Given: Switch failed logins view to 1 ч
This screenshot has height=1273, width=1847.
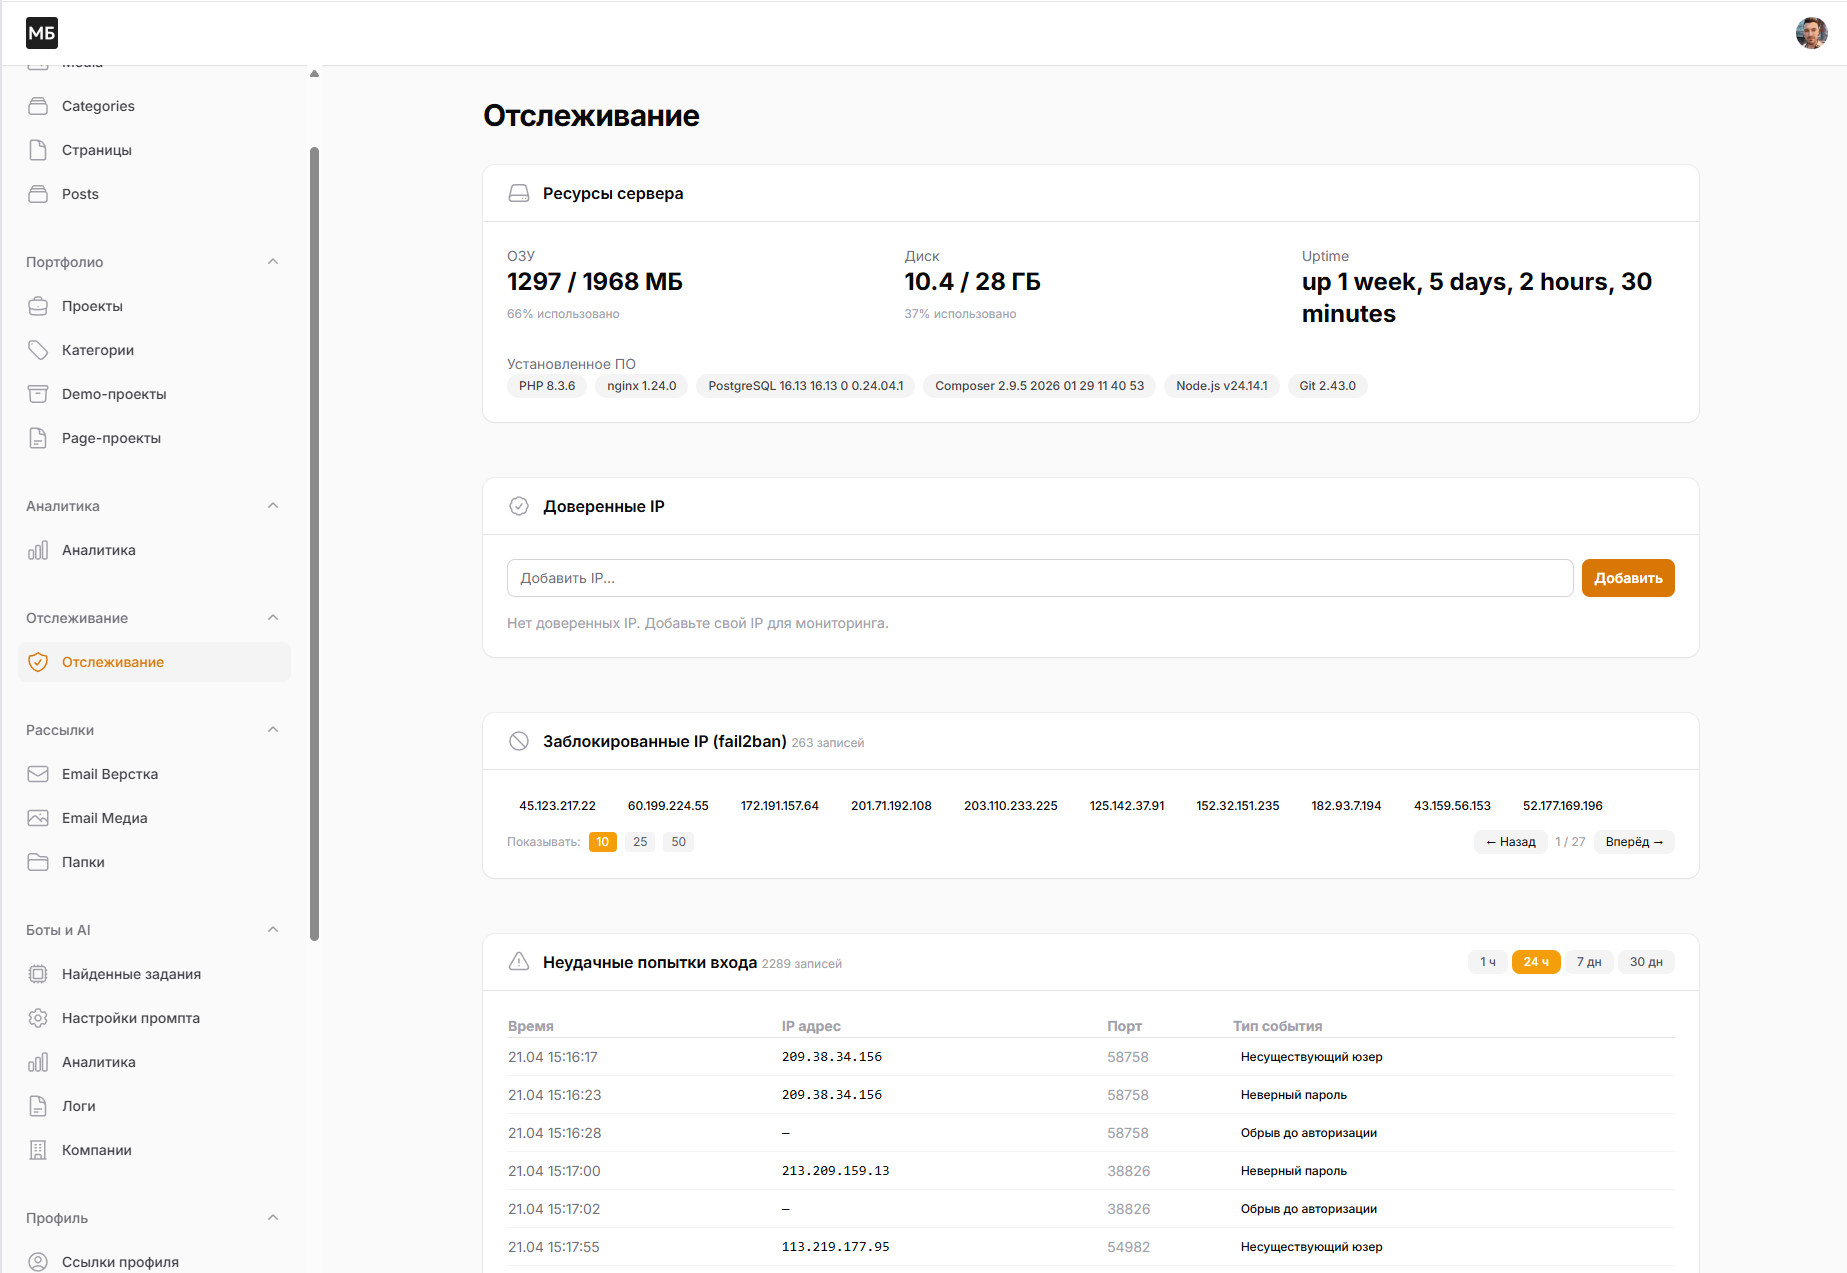Looking at the screenshot, I should (x=1487, y=961).
